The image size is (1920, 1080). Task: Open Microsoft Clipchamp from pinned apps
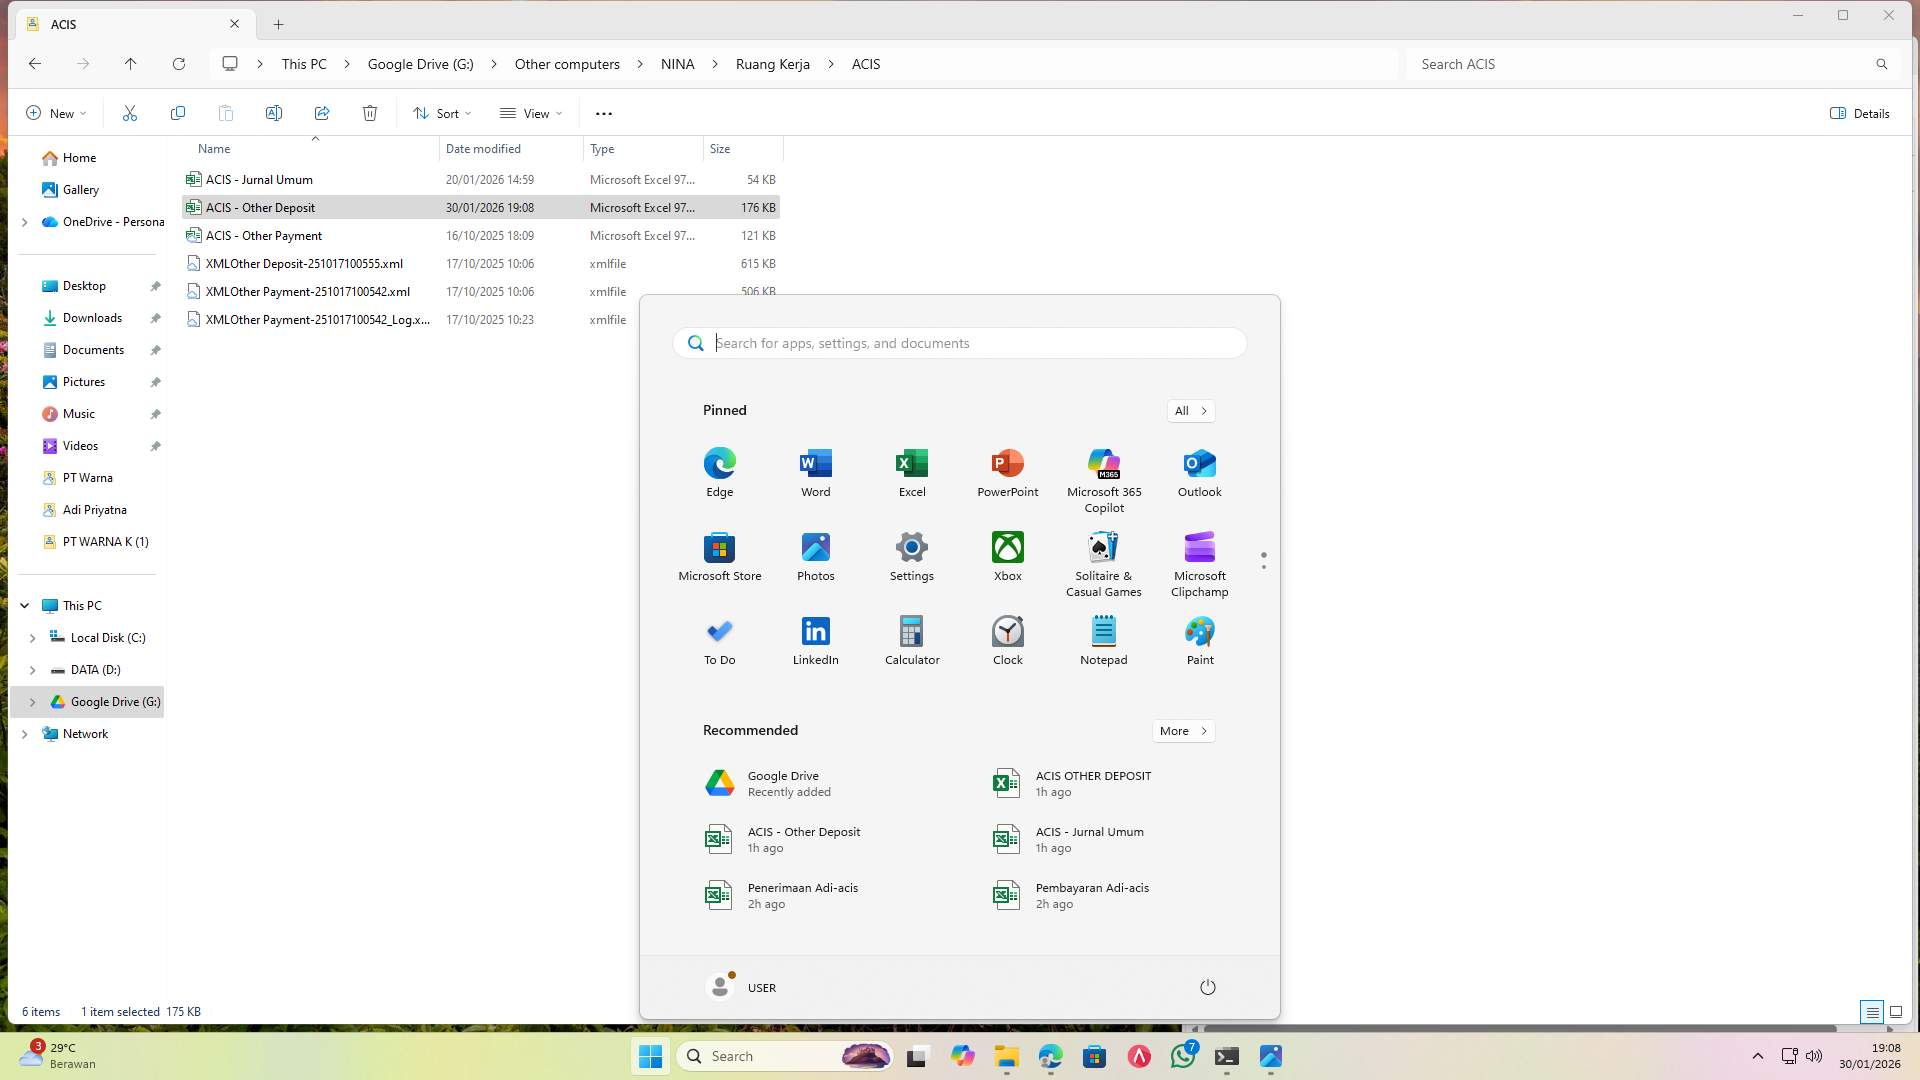tap(1199, 555)
